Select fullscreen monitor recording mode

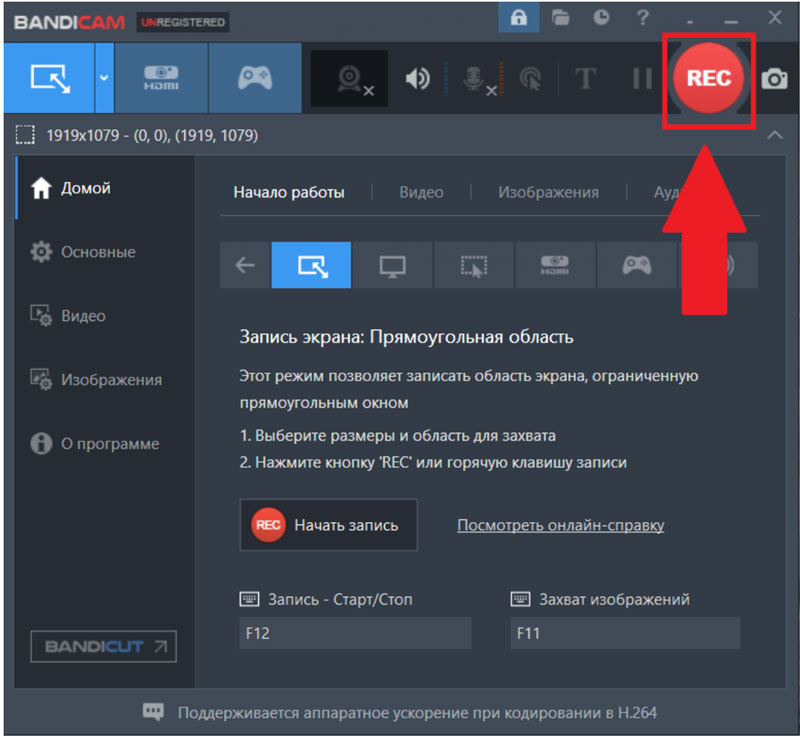[392, 265]
